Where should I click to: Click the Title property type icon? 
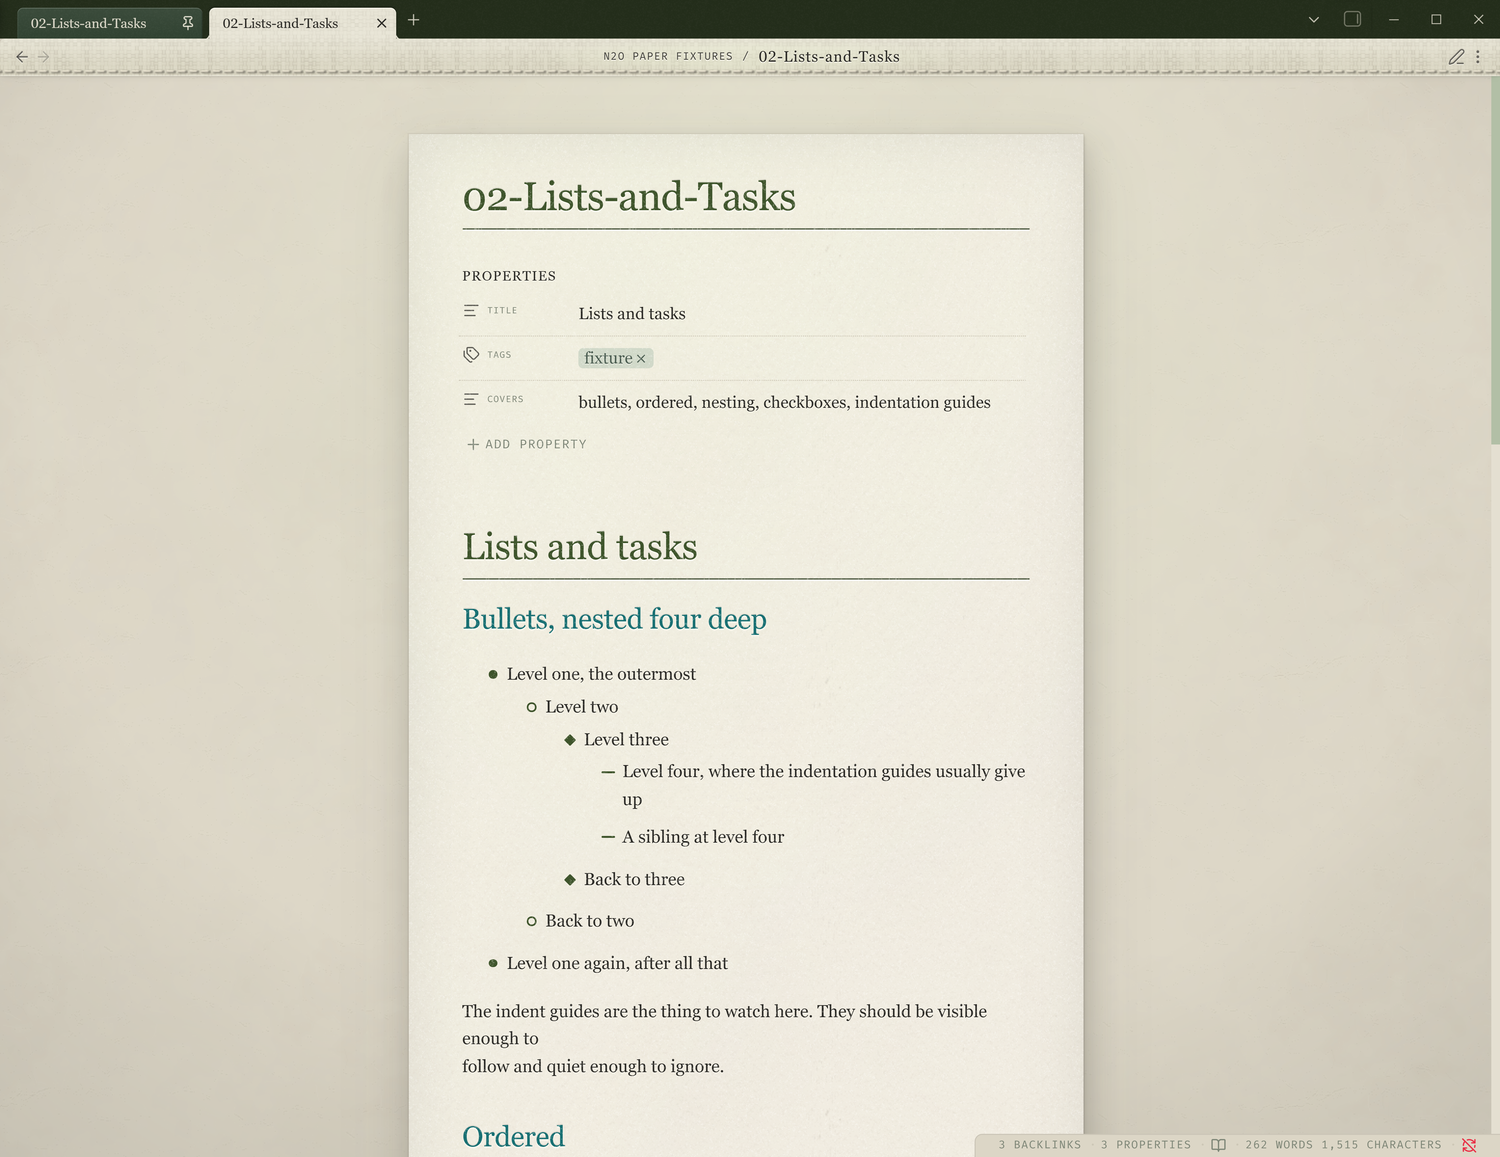click(471, 311)
